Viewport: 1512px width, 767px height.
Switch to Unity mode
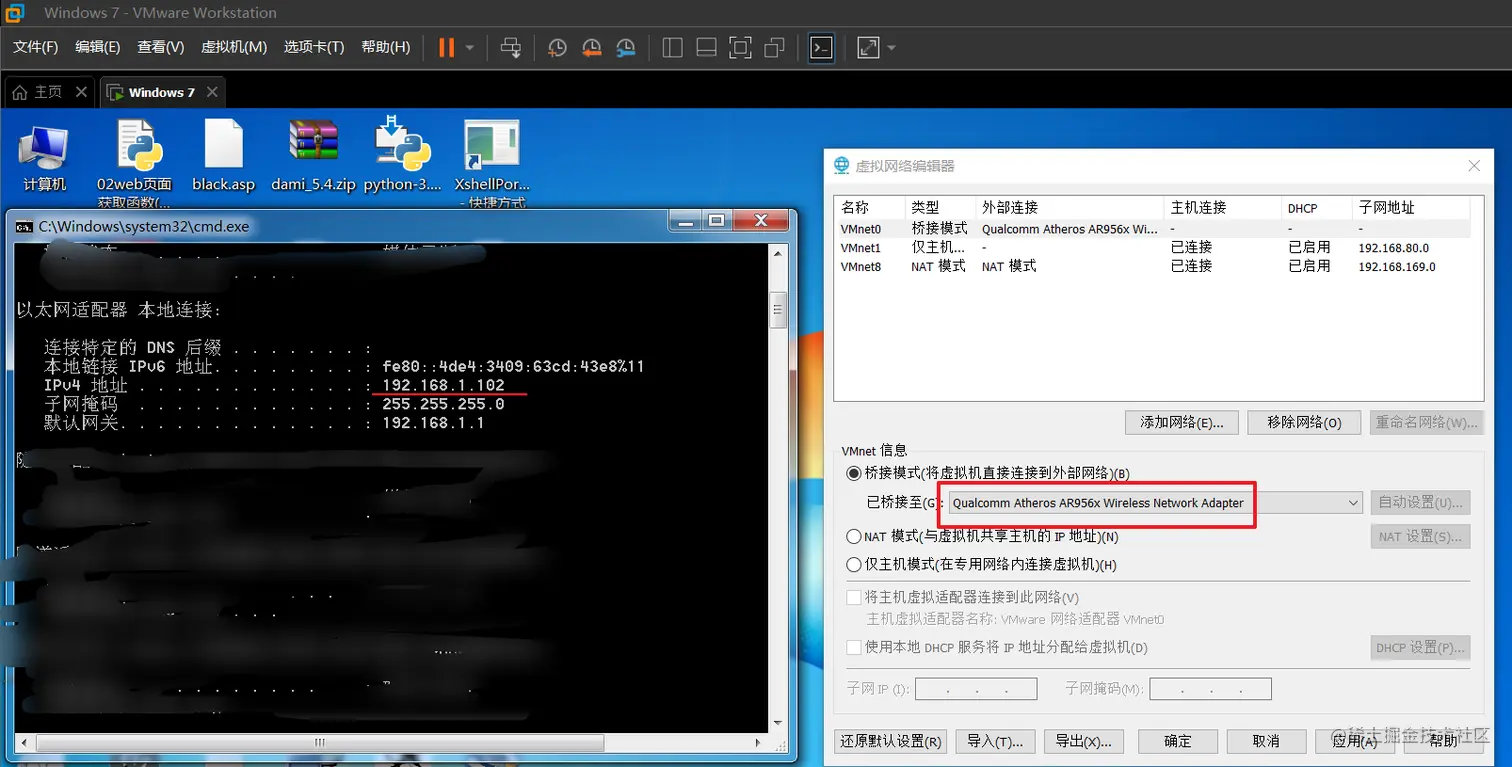776,47
